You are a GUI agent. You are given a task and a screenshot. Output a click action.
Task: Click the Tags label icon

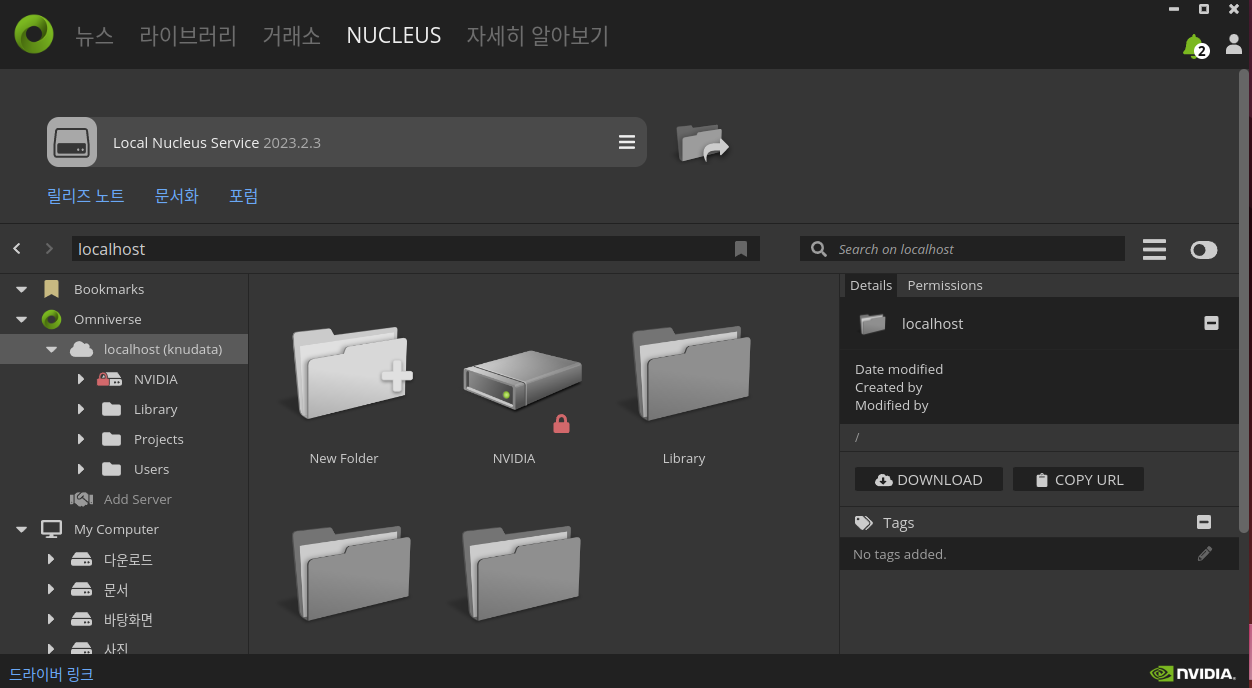(864, 523)
